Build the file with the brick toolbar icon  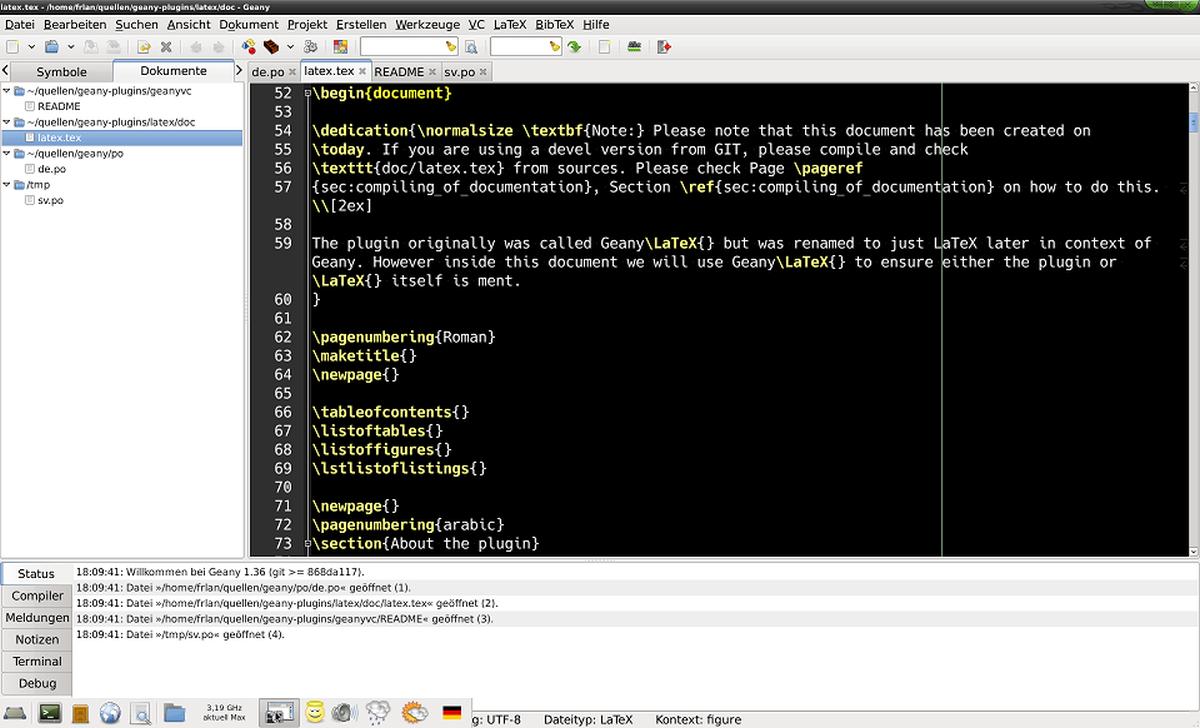pos(271,46)
